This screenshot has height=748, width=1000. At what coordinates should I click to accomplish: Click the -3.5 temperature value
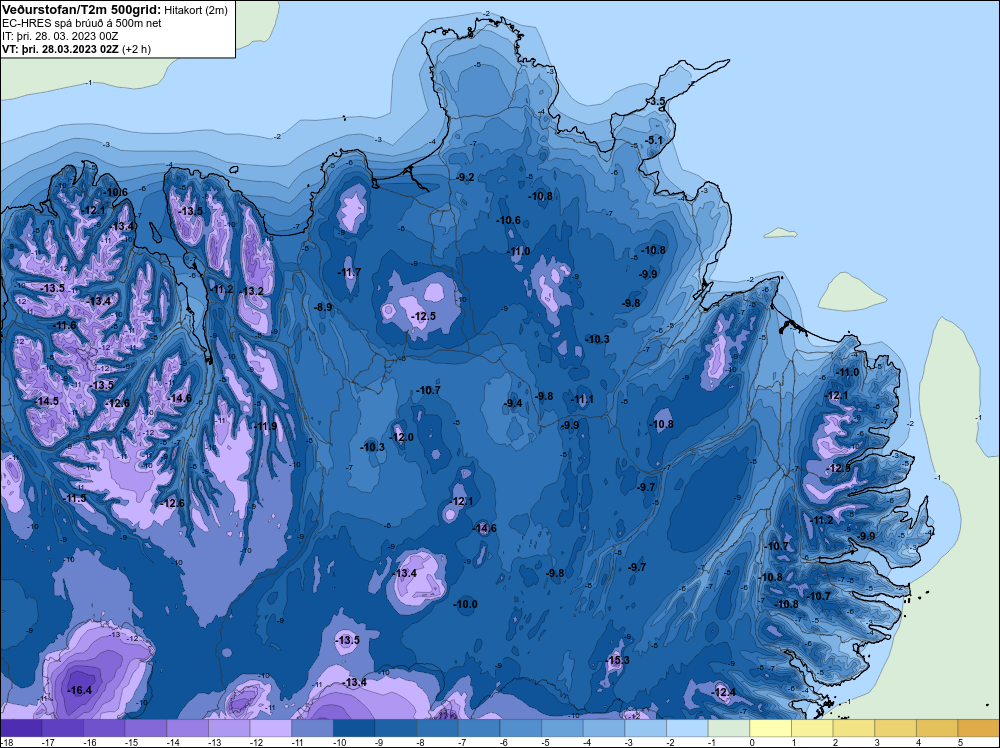(x=657, y=101)
